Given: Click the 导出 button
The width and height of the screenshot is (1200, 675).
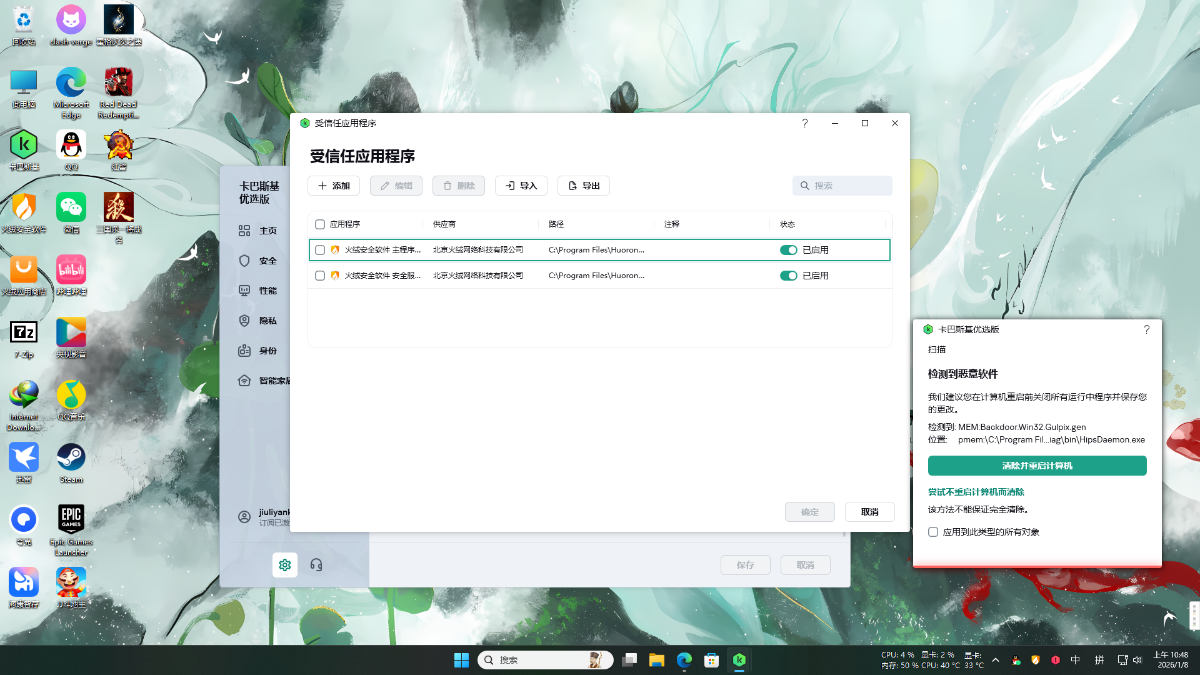Looking at the screenshot, I should click(583, 186).
